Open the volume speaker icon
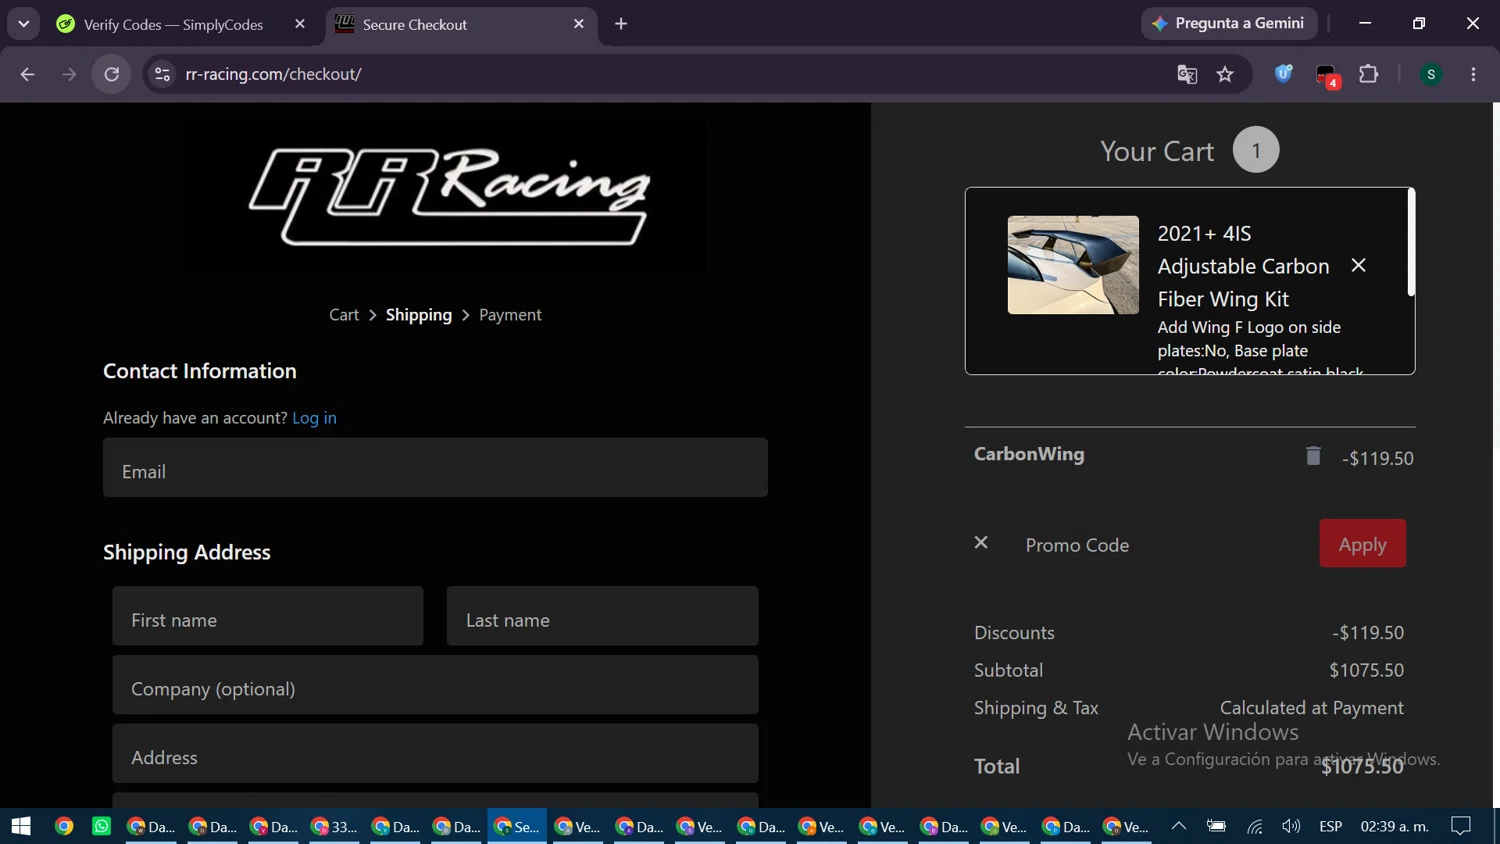 tap(1291, 826)
